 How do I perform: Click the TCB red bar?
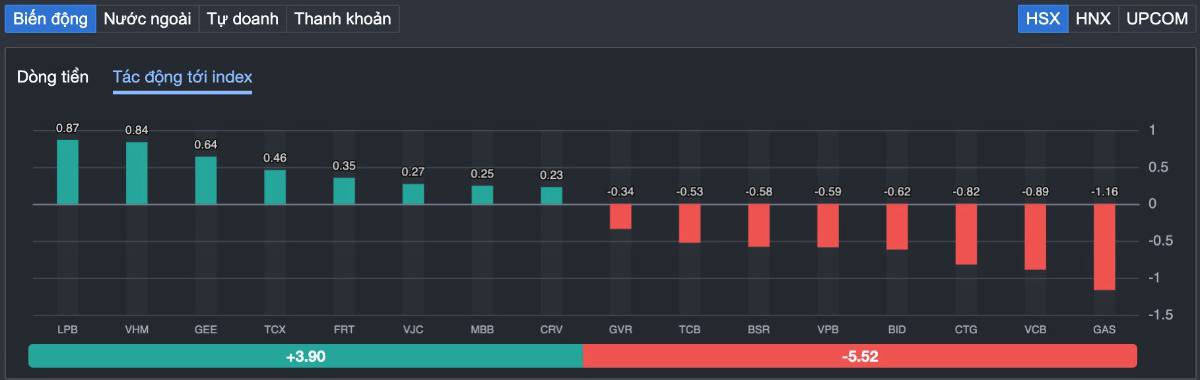[690, 224]
